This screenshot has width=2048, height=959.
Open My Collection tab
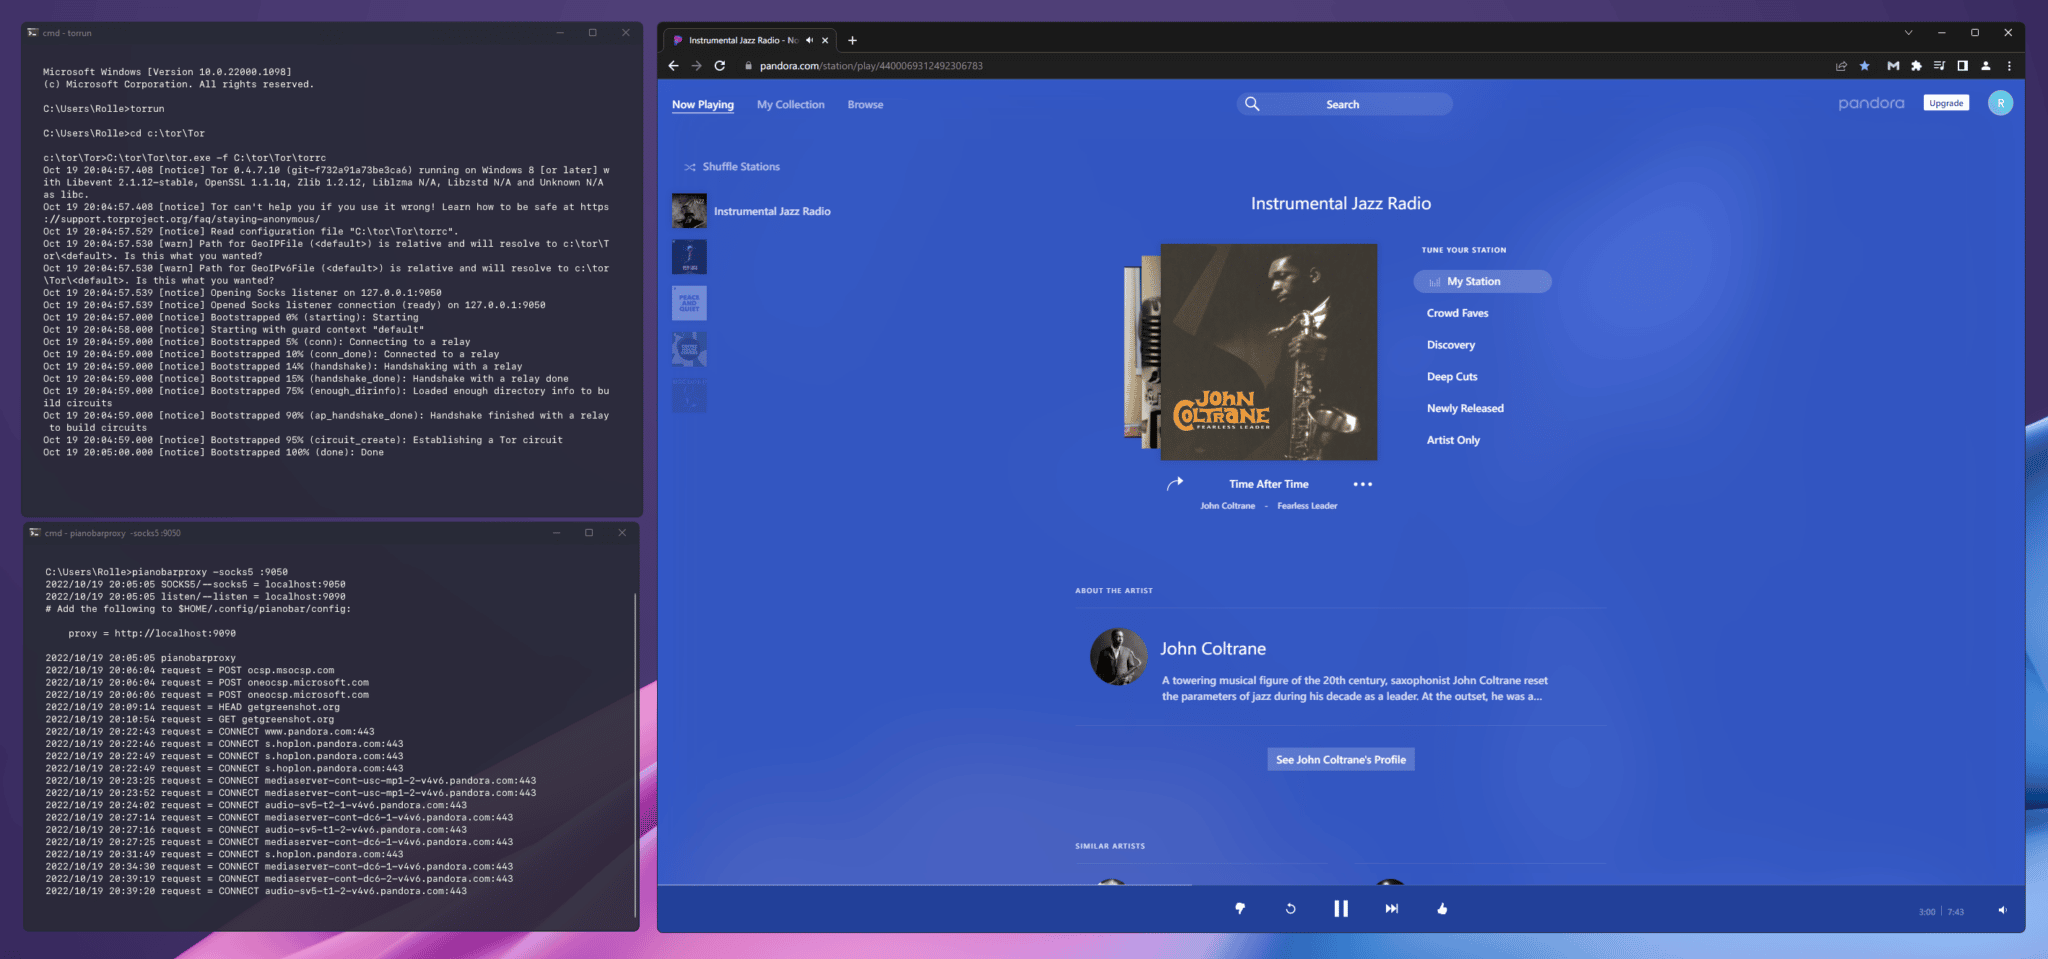coord(791,104)
